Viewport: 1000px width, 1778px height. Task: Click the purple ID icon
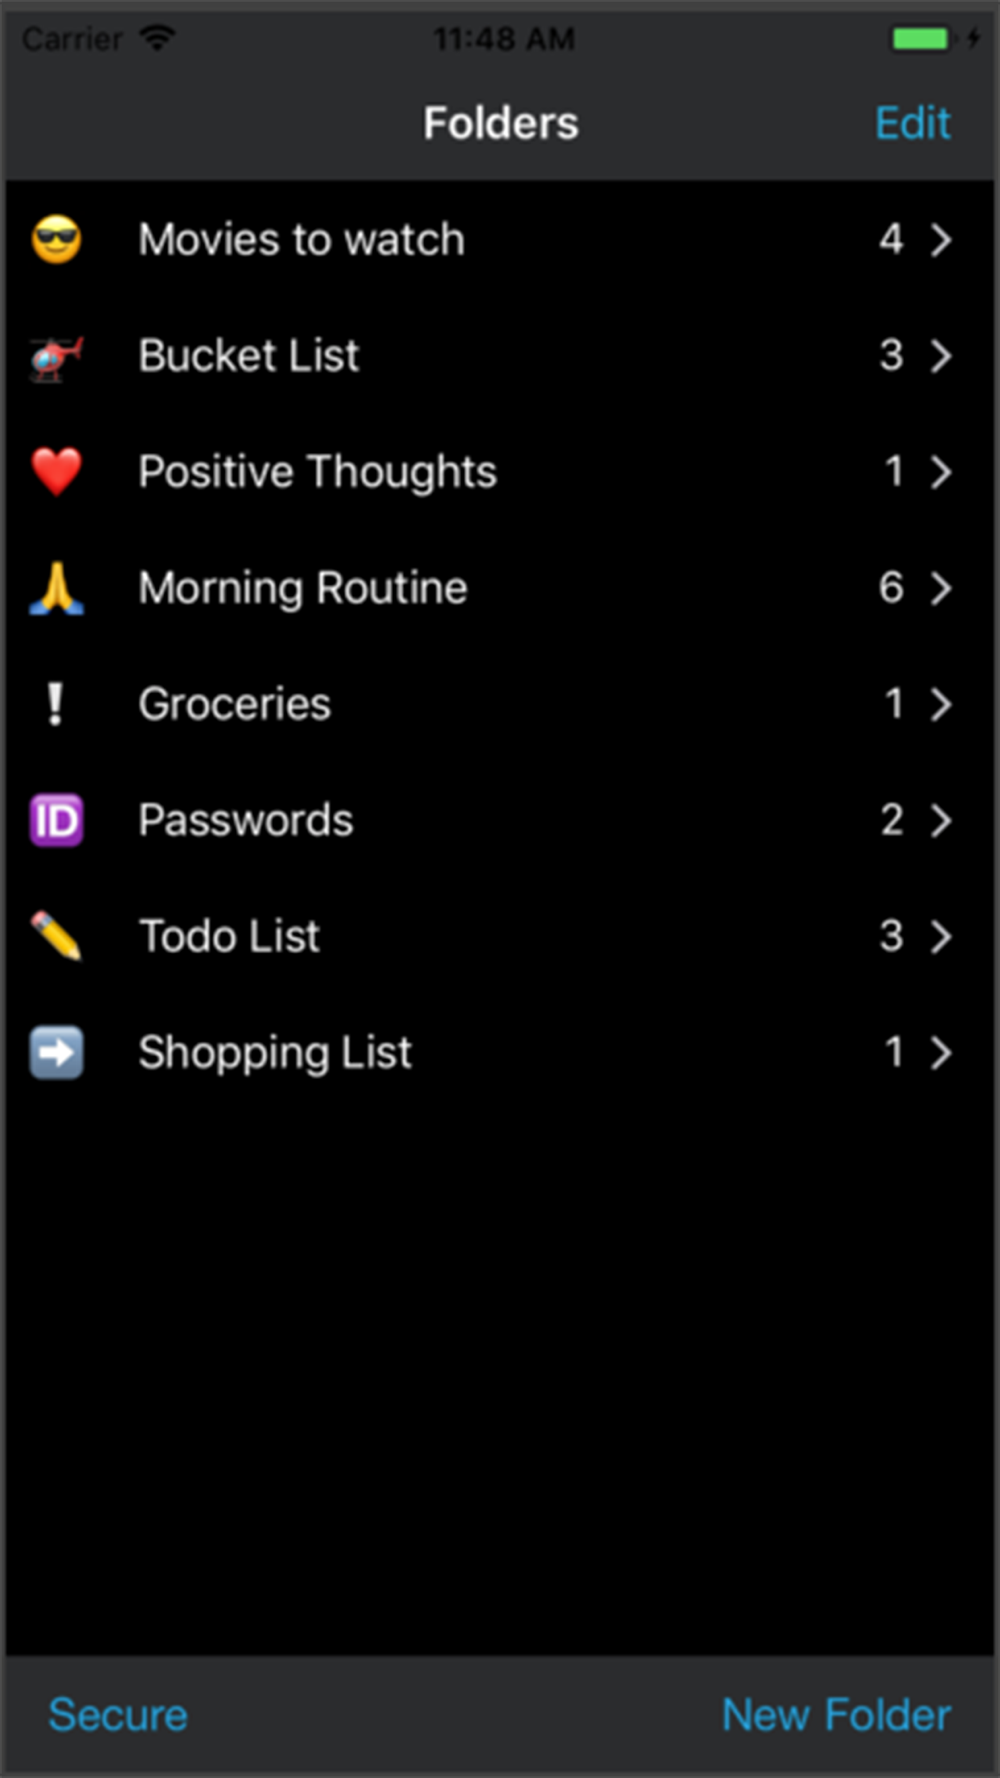pyautogui.click(x=56, y=821)
